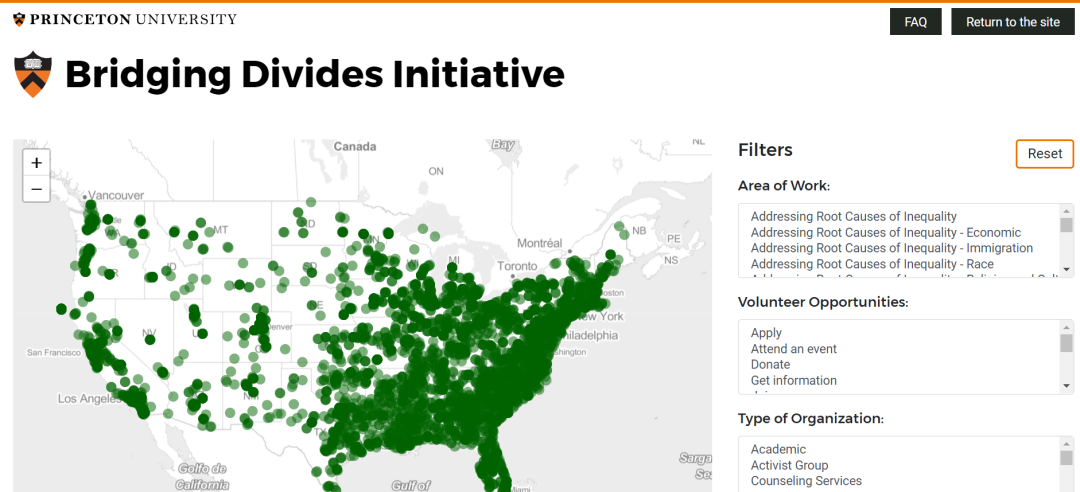Image resolution: width=1080 pixels, height=492 pixels.
Task: Open the FAQ page
Action: click(915, 22)
